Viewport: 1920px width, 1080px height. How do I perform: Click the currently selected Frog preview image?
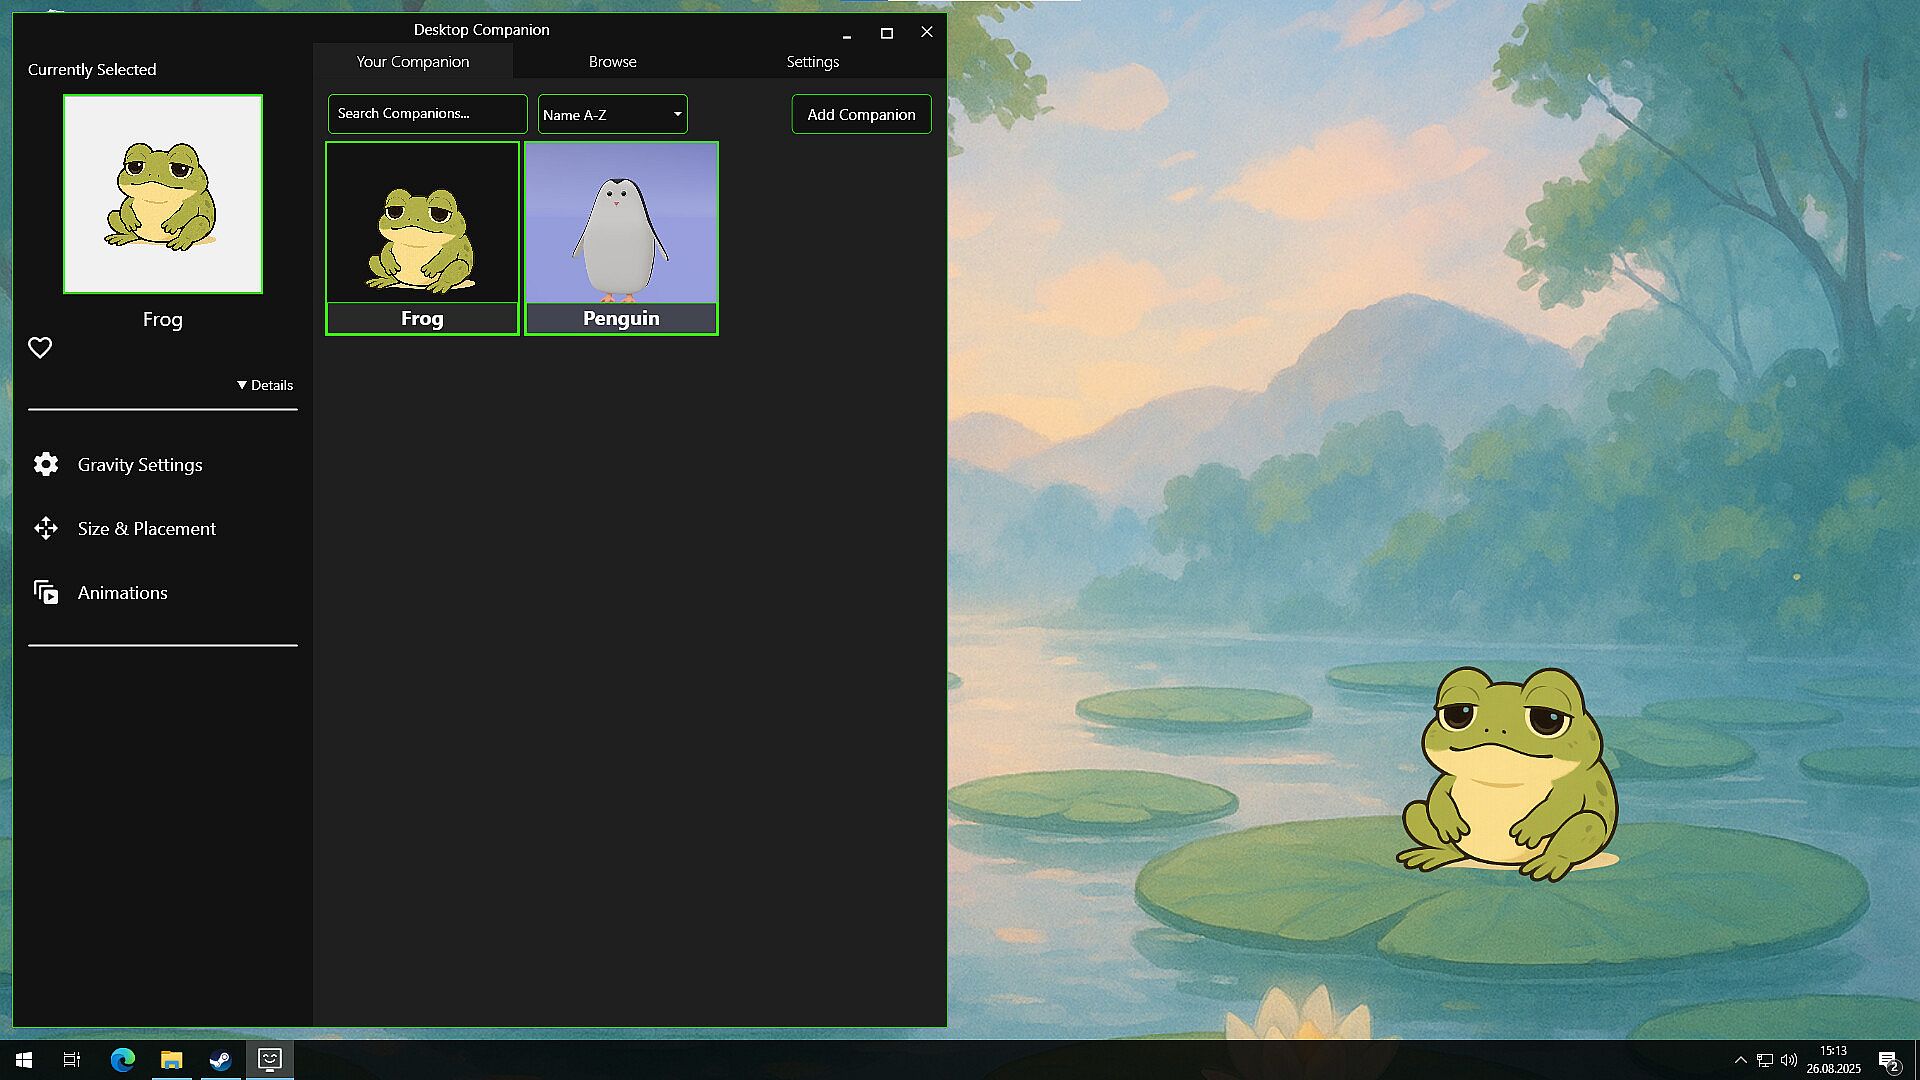[x=163, y=194]
